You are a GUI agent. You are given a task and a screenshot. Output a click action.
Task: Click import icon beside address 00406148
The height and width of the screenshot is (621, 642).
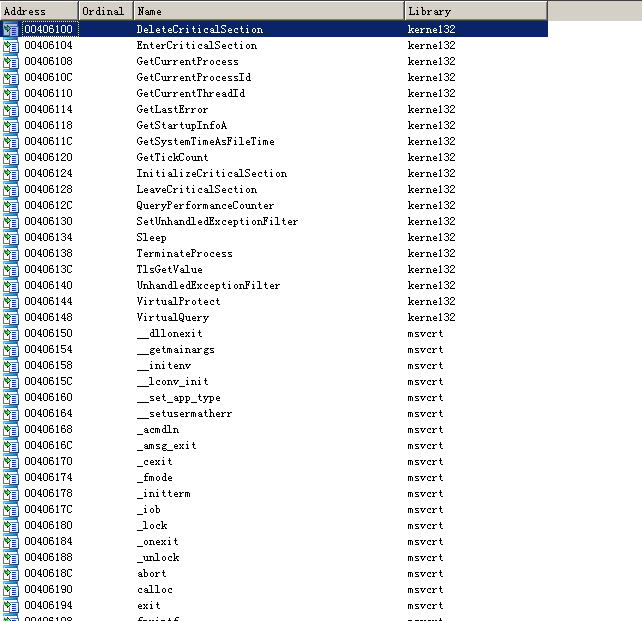(11, 318)
